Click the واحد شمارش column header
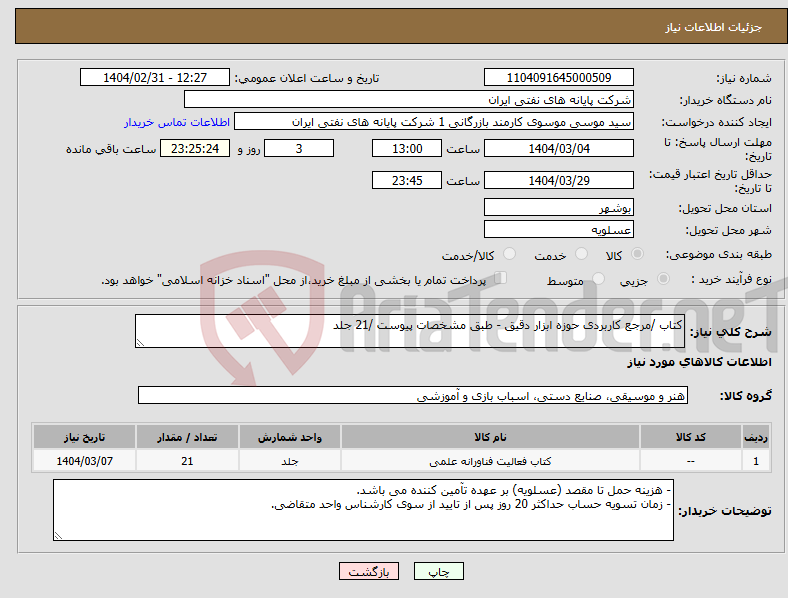Viewport: 788px width, 598px height. point(290,437)
